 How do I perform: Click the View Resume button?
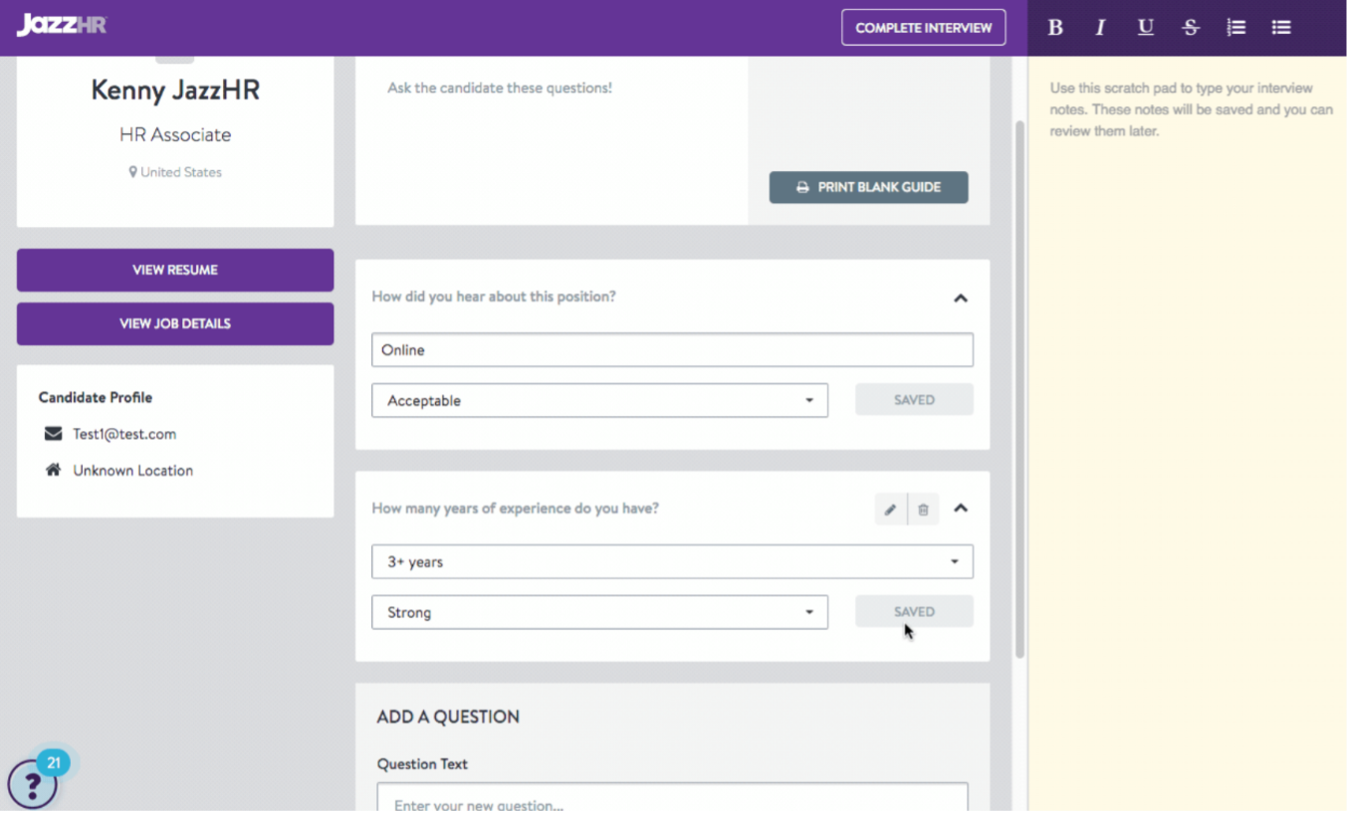[x=175, y=270]
